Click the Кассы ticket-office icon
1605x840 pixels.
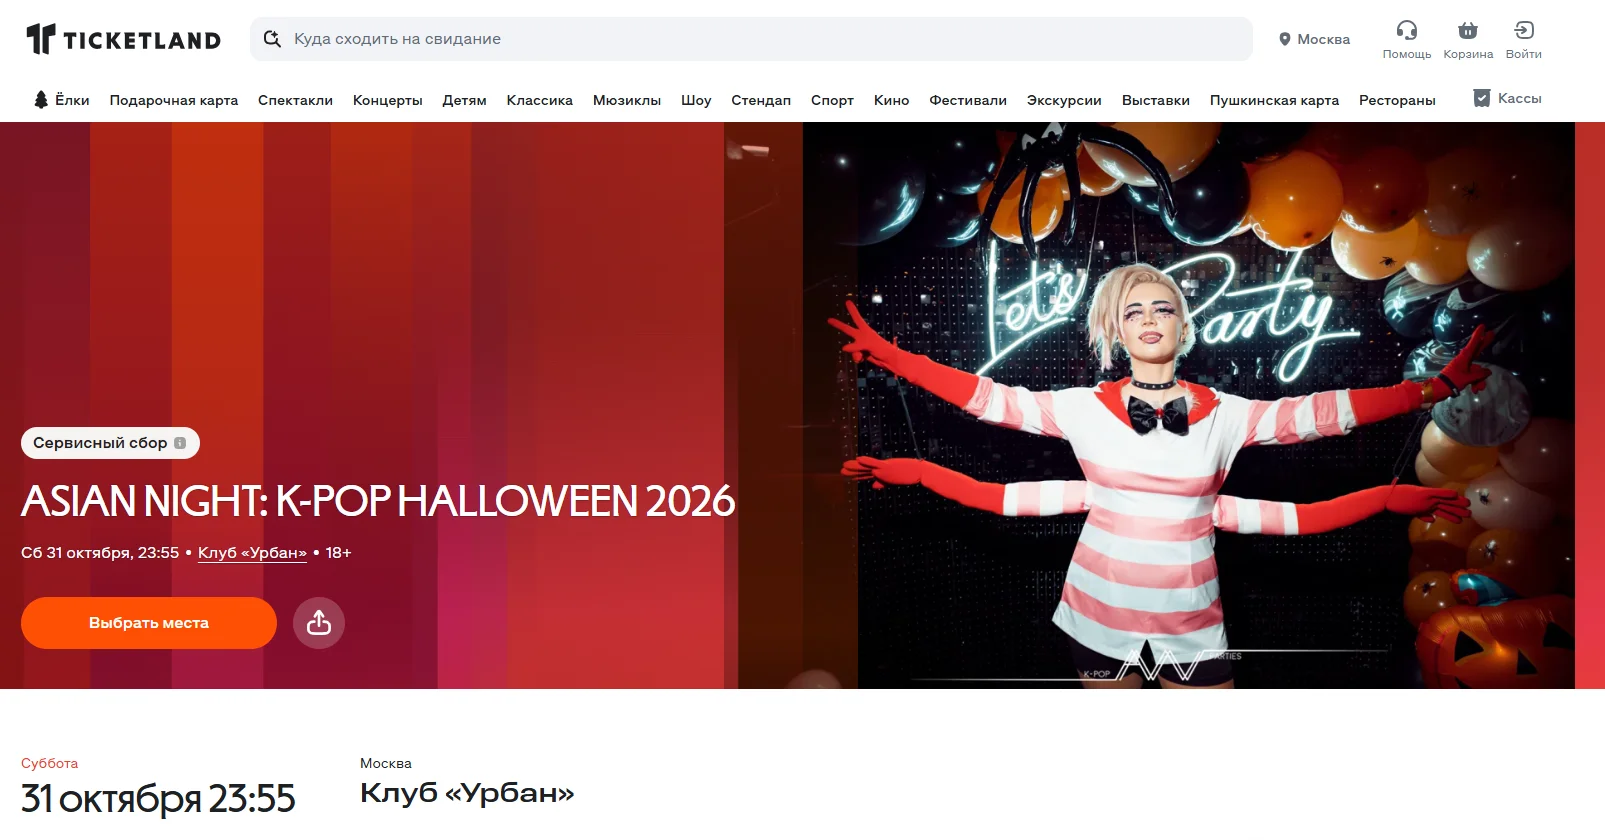[1482, 98]
